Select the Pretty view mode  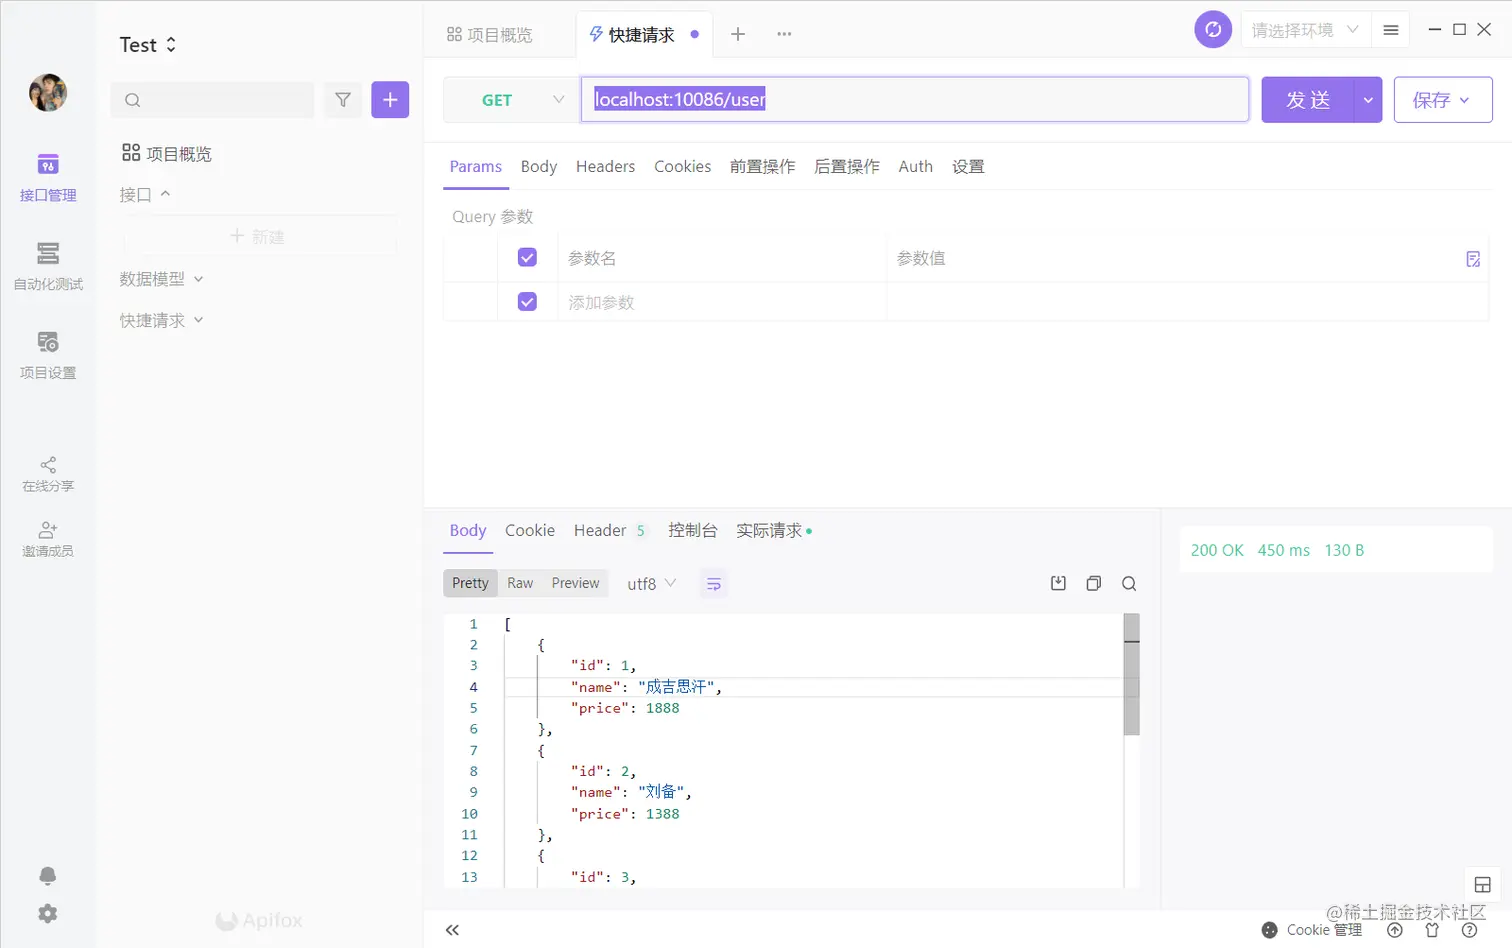point(470,583)
